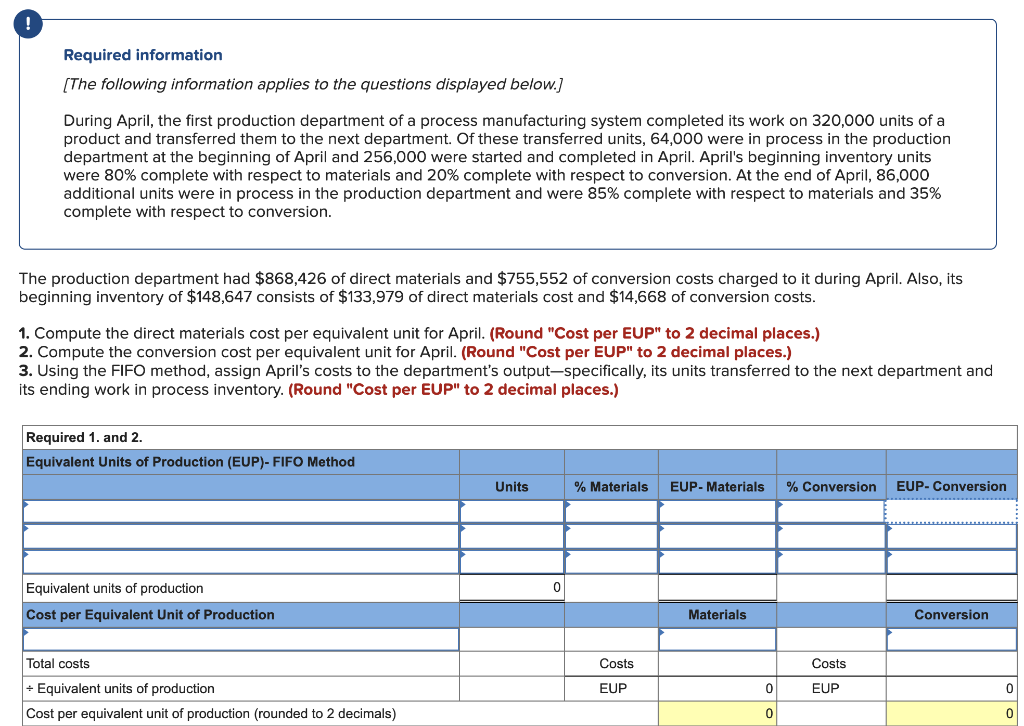Click the Total costs cell under Materials
The width and height of the screenshot is (1024, 726).
tap(716, 663)
